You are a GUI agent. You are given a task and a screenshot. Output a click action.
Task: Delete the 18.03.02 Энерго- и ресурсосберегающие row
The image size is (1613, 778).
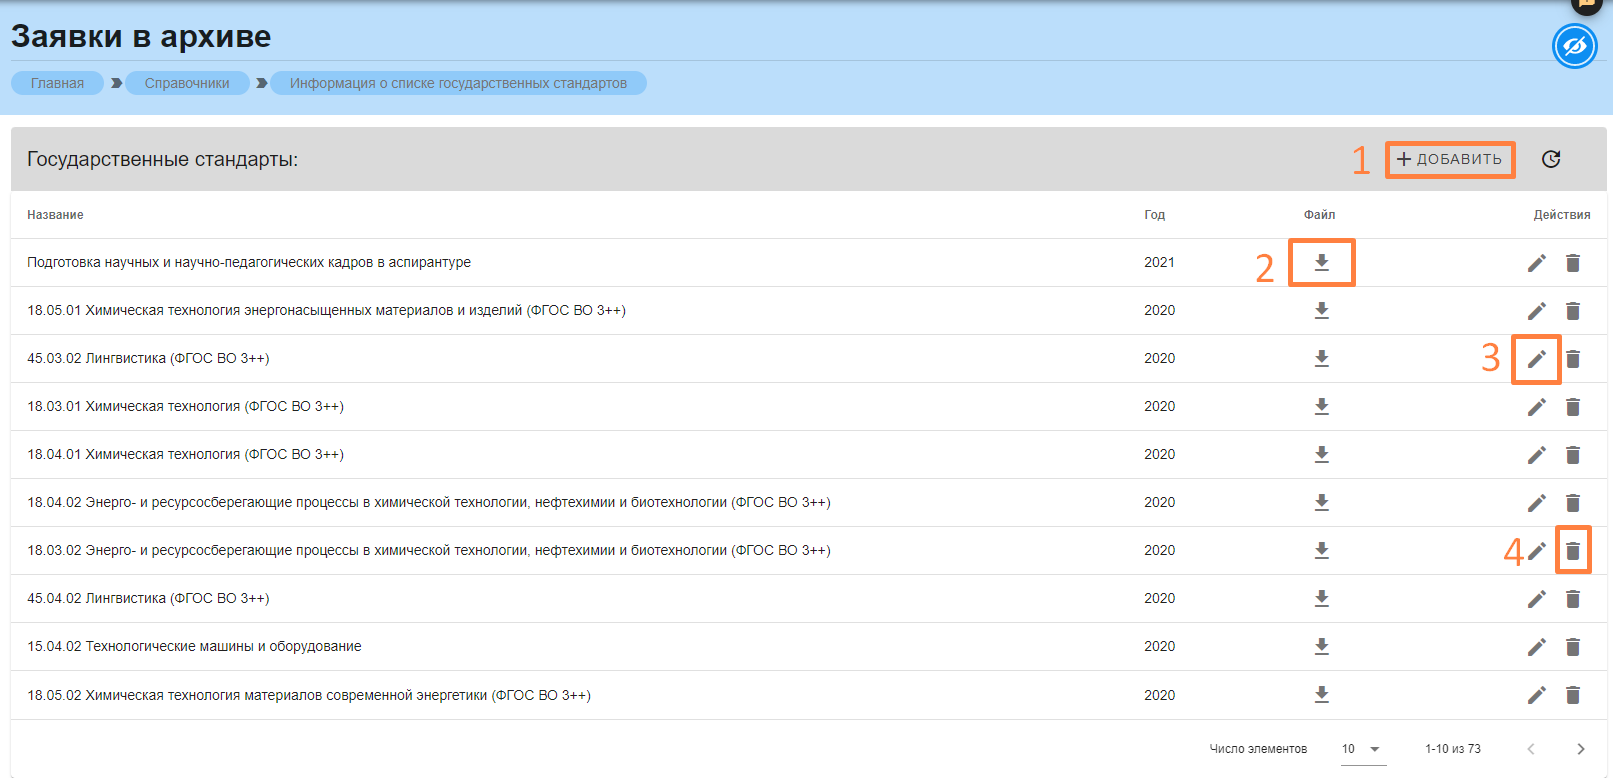[1573, 551]
